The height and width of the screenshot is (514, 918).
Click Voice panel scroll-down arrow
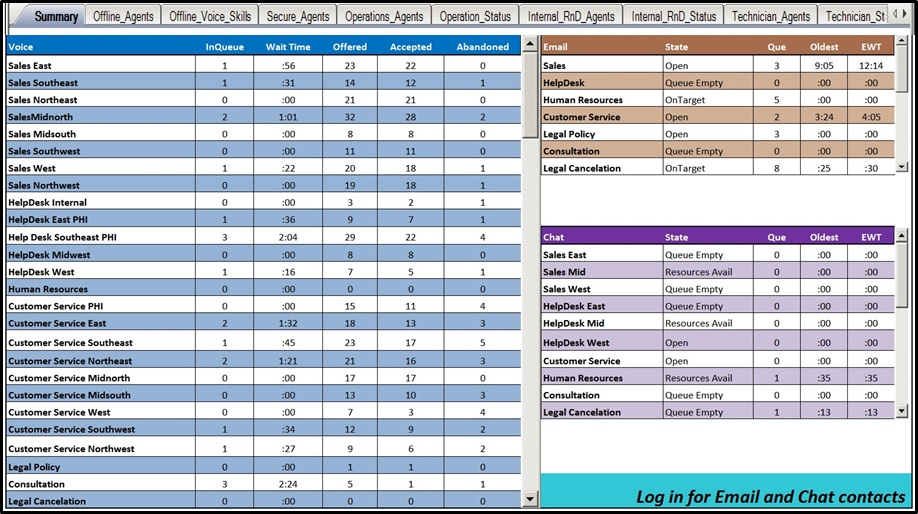click(530, 499)
